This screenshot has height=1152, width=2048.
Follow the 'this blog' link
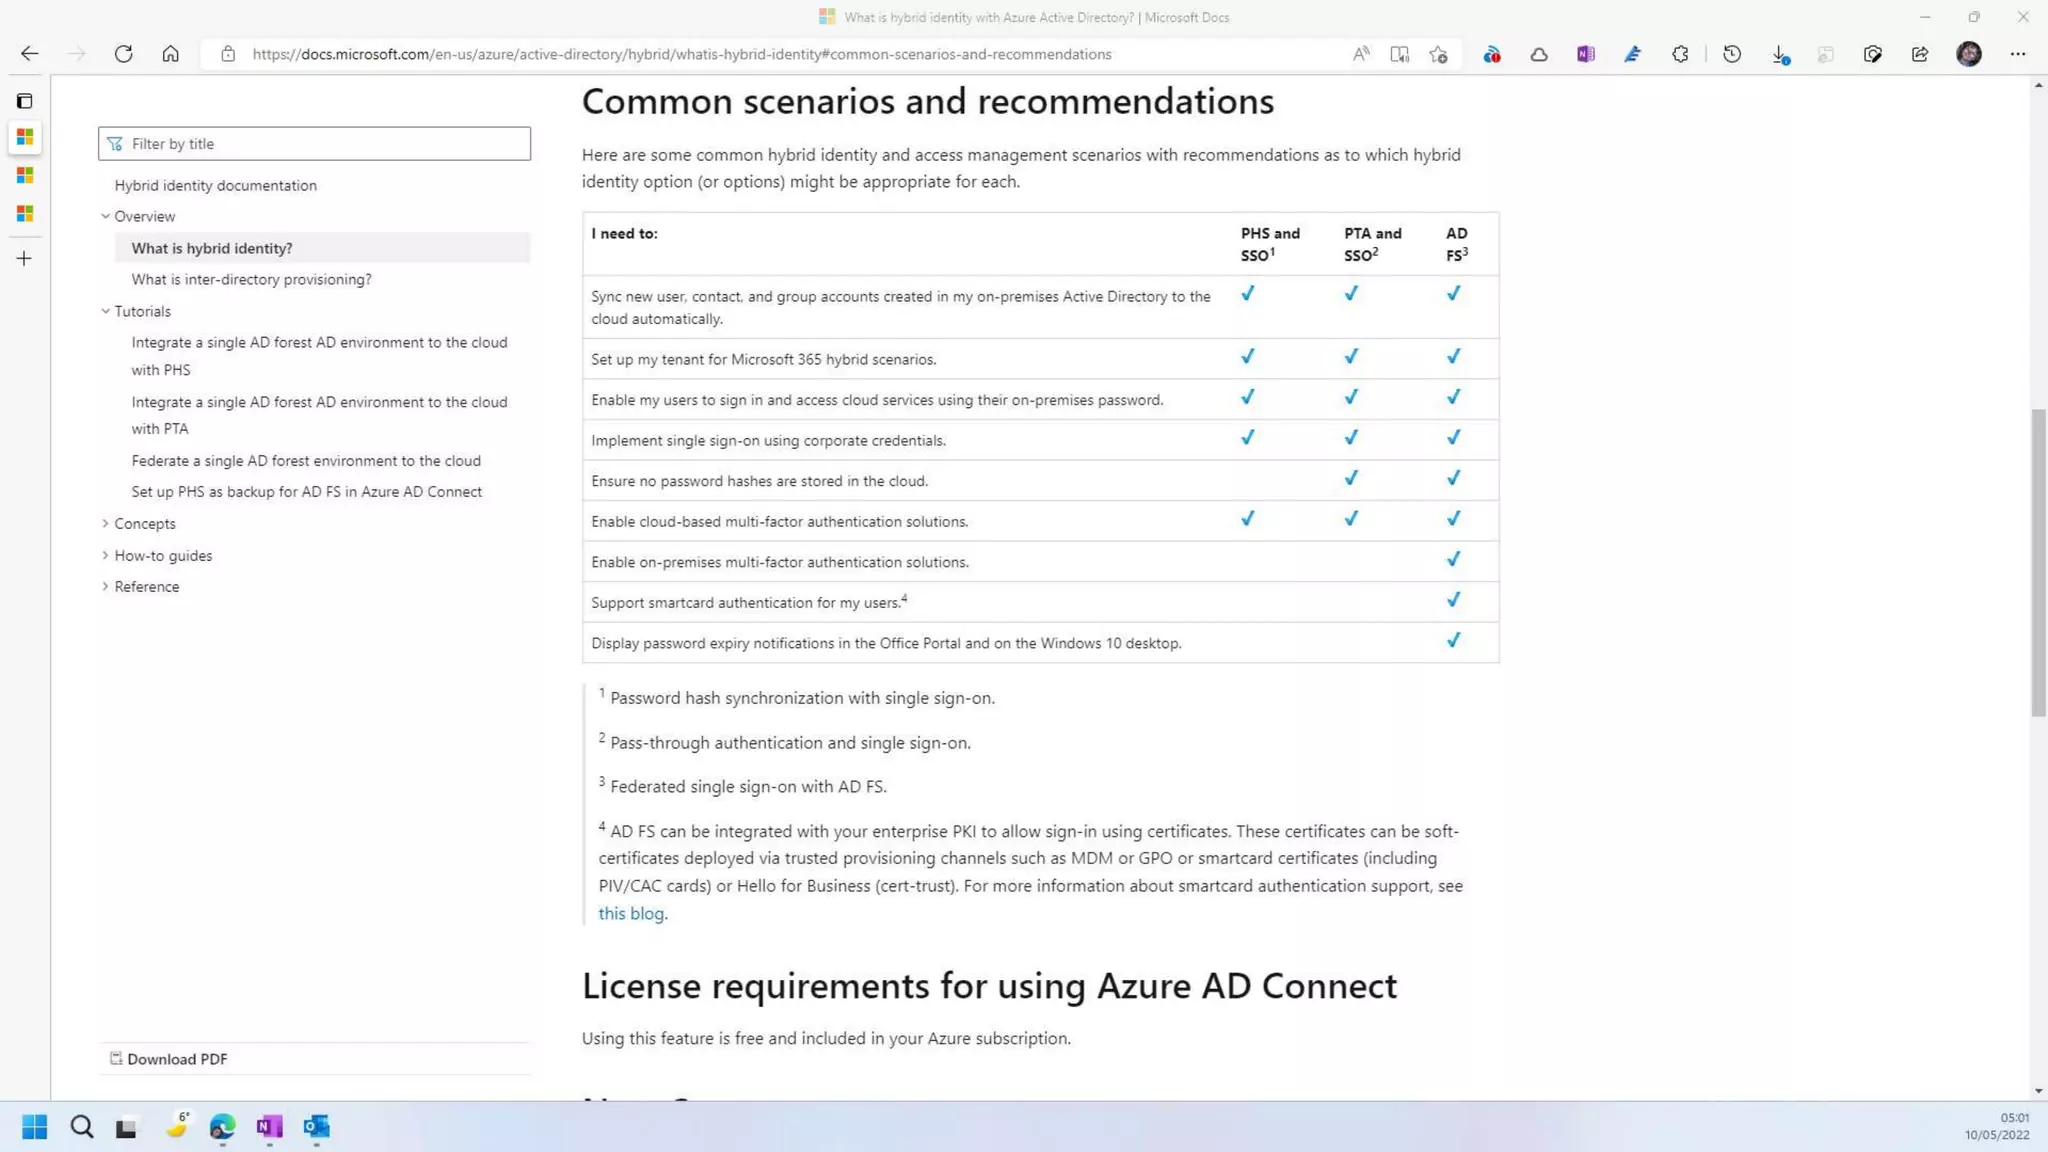pos(630,913)
